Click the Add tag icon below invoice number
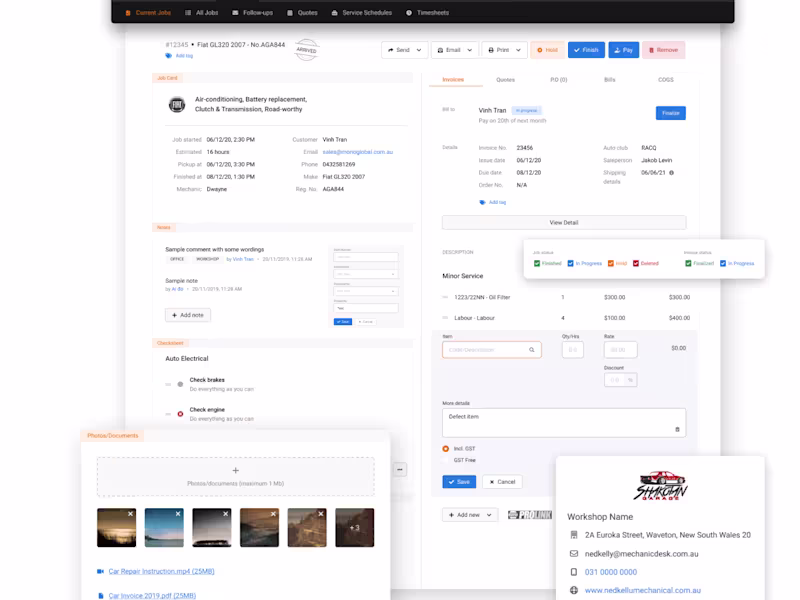Image resolution: width=800 pixels, height=600 pixels. click(x=483, y=202)
